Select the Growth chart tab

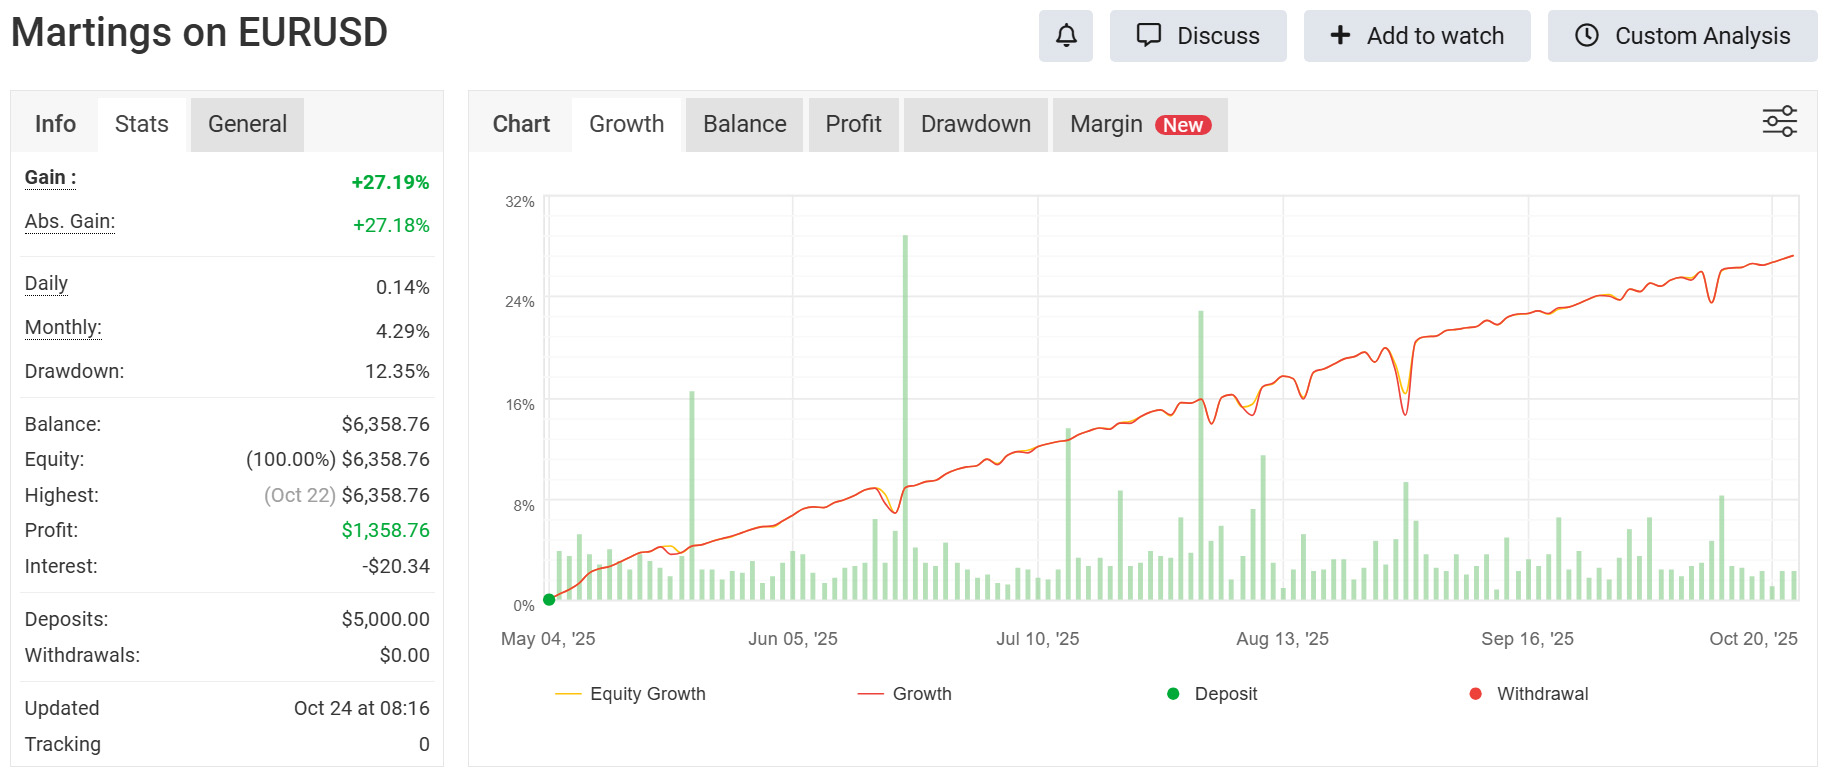pos(626,124)
